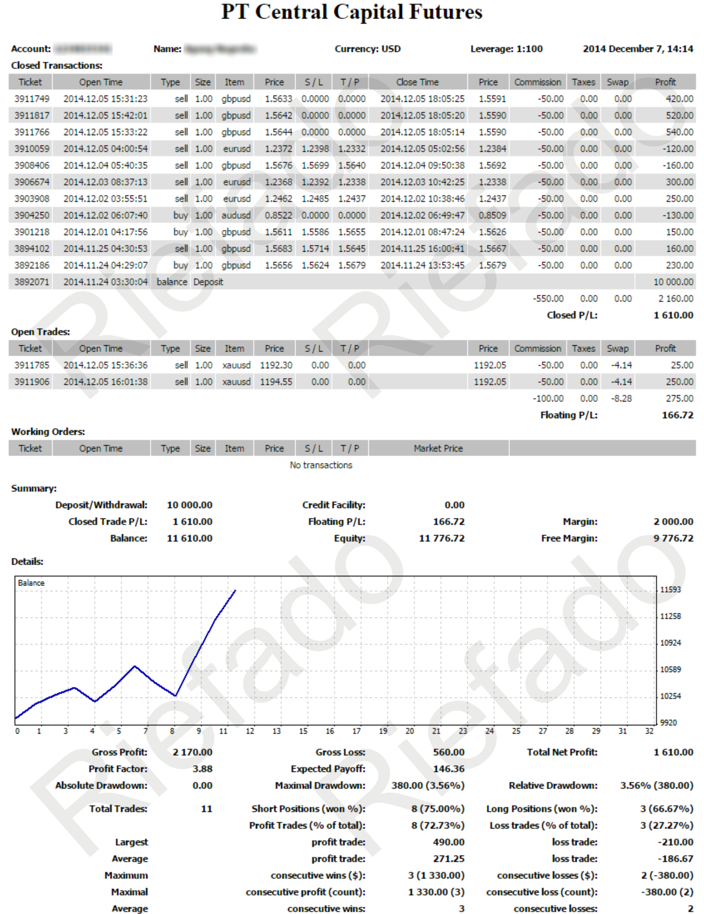Click the 'No transactions' message
Screen dimensions: 704x914
pyautogui.click(x=321, y=465)
